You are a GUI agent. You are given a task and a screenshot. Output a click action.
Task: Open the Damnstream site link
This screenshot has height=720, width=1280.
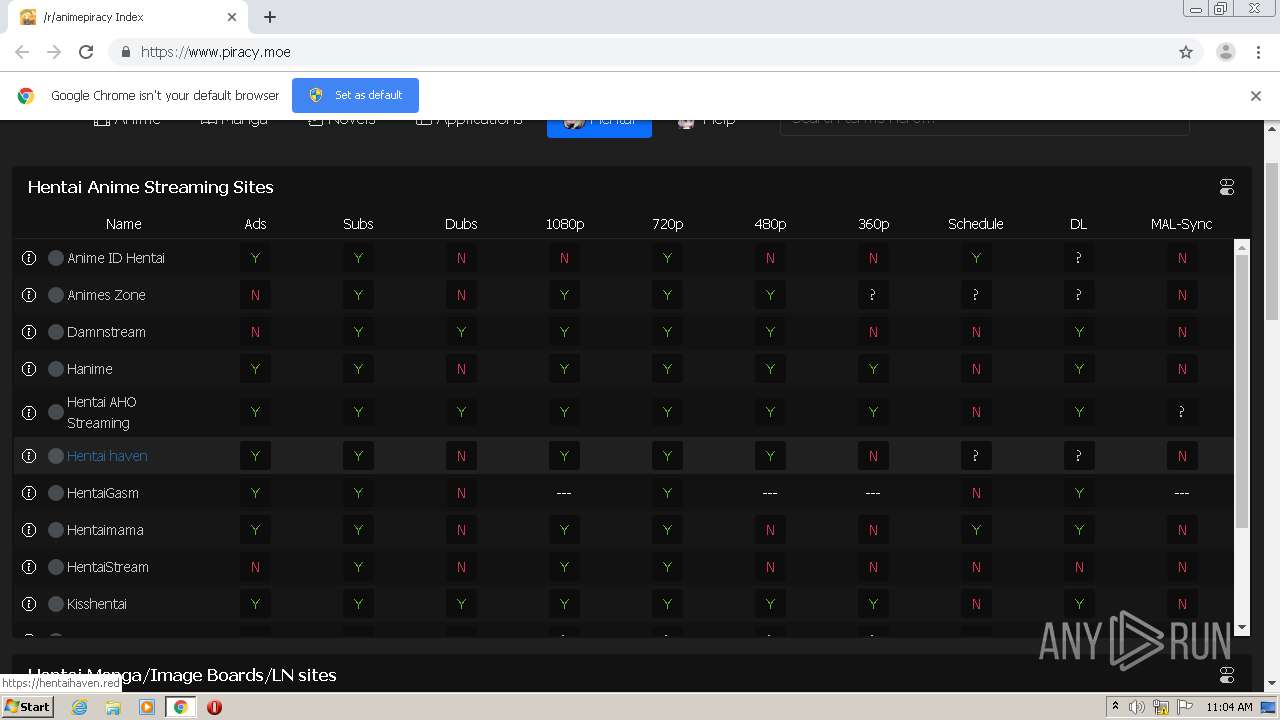pyautogui.click(x=106, y=332)
